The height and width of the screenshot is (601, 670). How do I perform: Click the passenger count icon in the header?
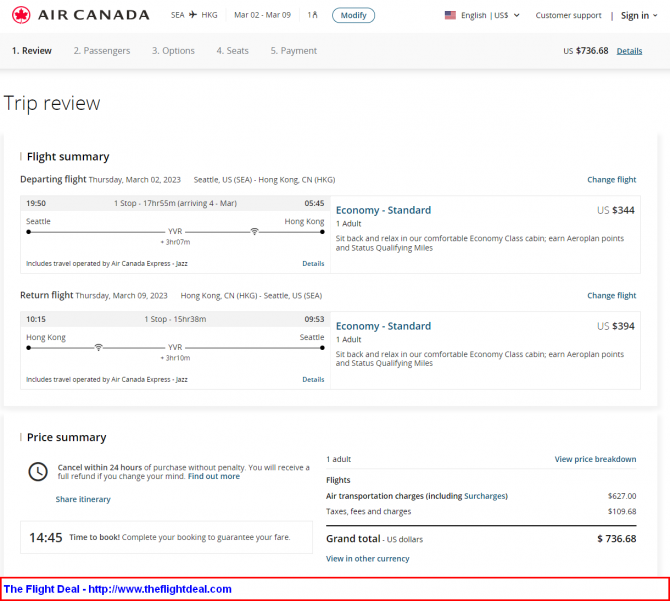(313, 15)
